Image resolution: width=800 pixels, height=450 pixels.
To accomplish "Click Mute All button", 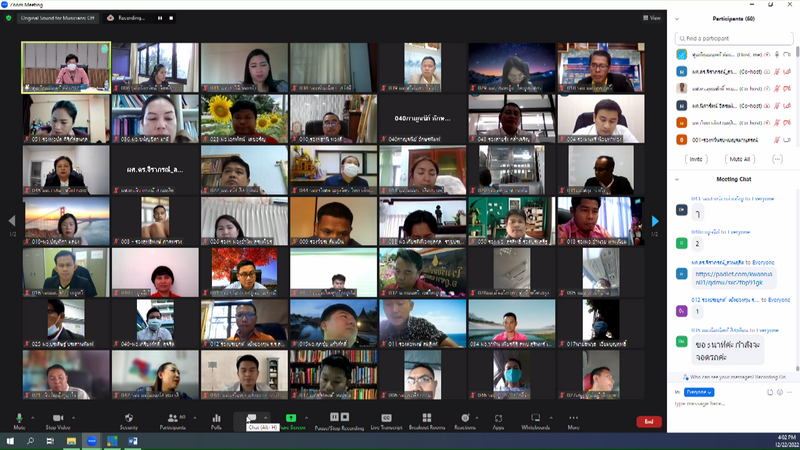I will click(x=740, y=159).
